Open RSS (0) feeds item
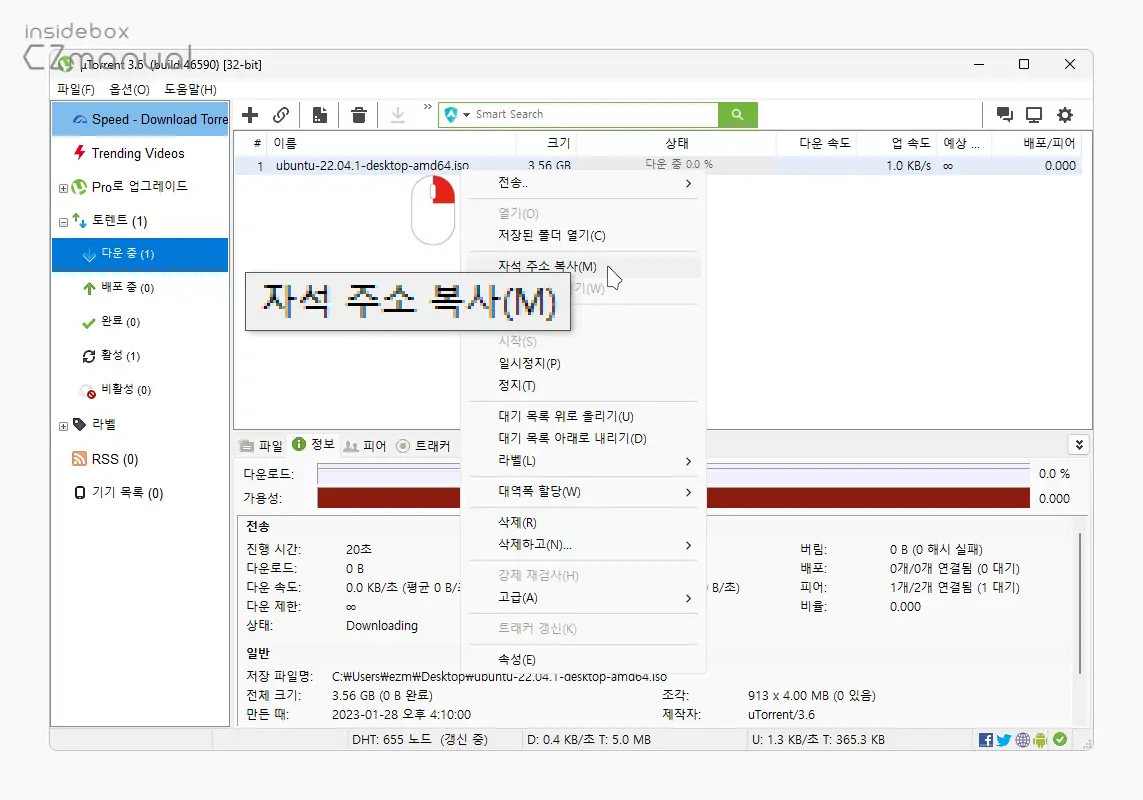Screen dimensions: 1143x800 point(114,459)
